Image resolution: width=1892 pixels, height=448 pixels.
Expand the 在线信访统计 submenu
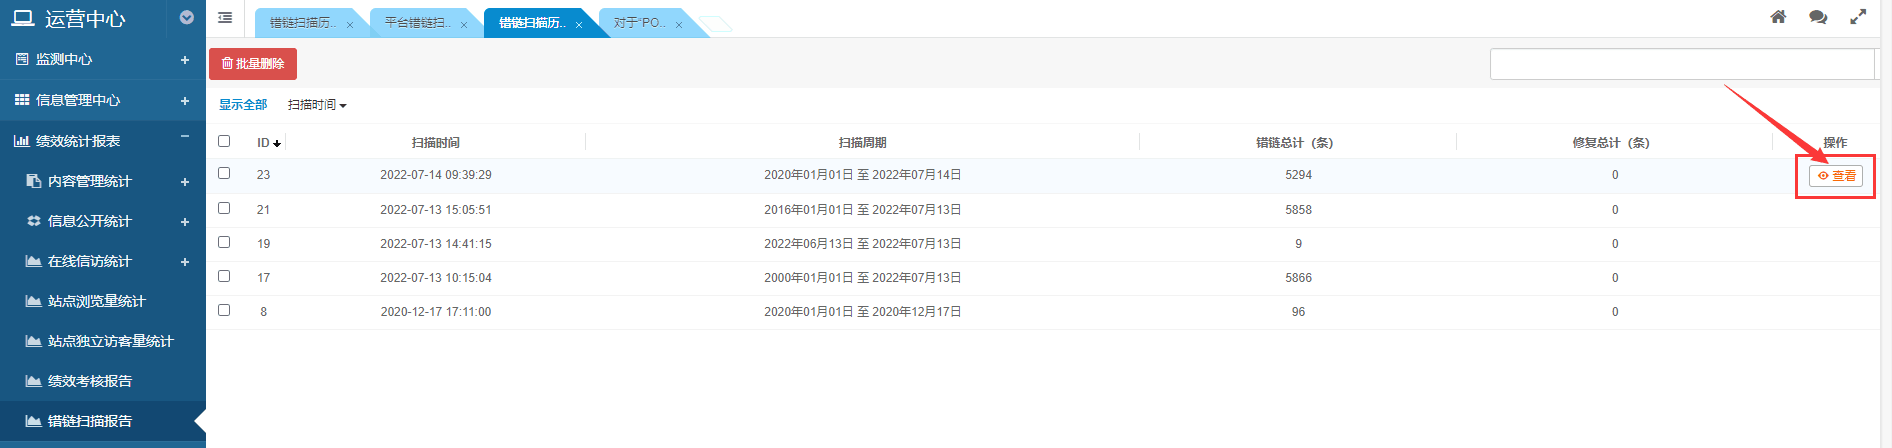(184, 262)
